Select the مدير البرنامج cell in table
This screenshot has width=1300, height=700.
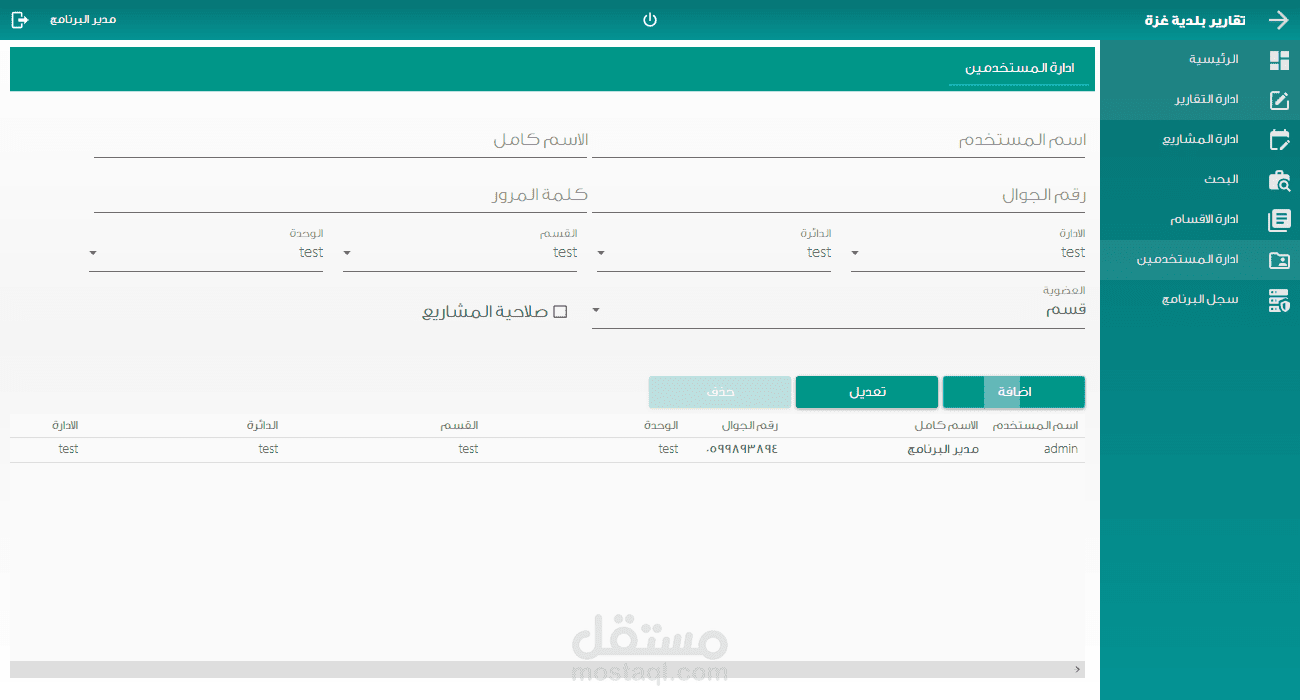[x=943, y=449]
